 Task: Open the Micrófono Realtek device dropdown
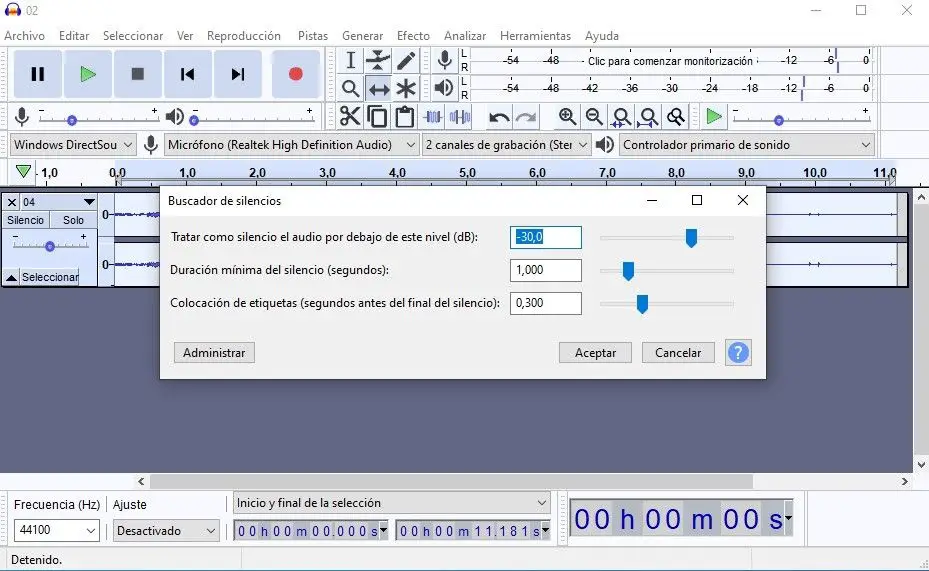point(292,145)
